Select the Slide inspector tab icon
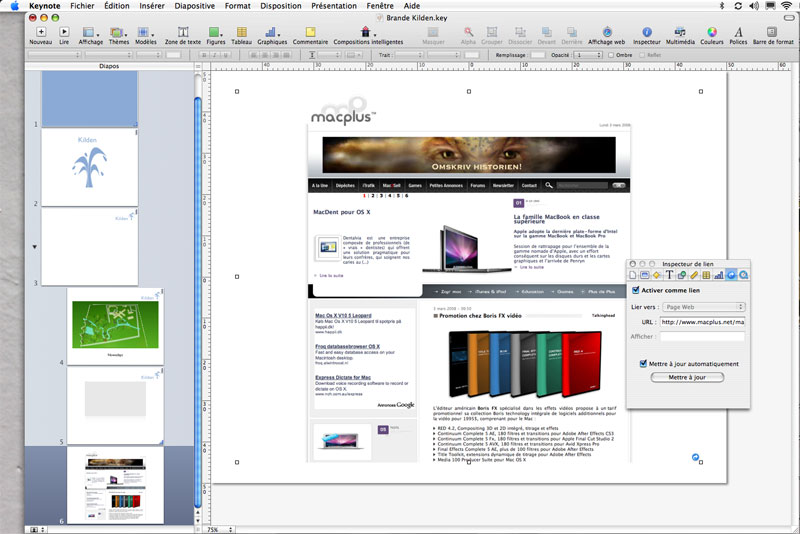The width and height of the screenshot is (800, 534). (645, 275)
